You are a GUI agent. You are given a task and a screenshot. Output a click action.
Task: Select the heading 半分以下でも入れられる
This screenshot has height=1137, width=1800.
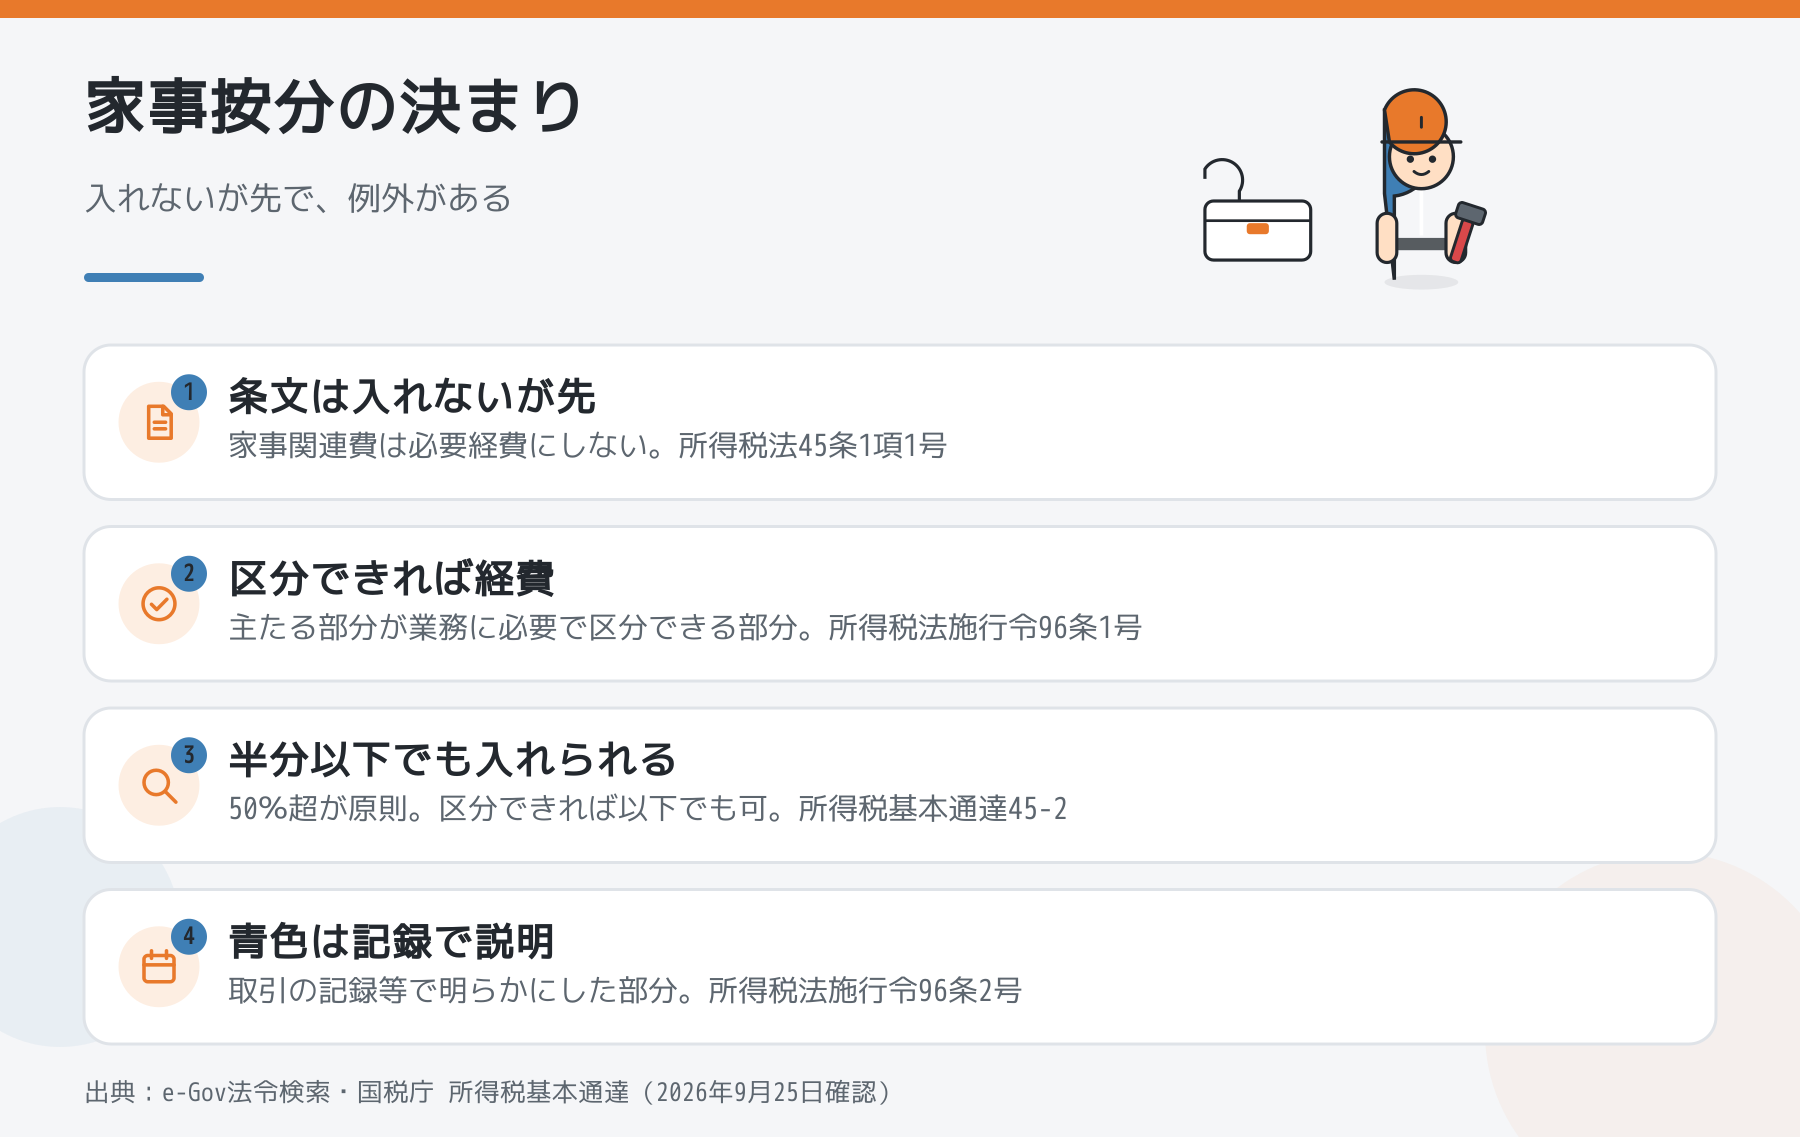click(x=452, y=759)
